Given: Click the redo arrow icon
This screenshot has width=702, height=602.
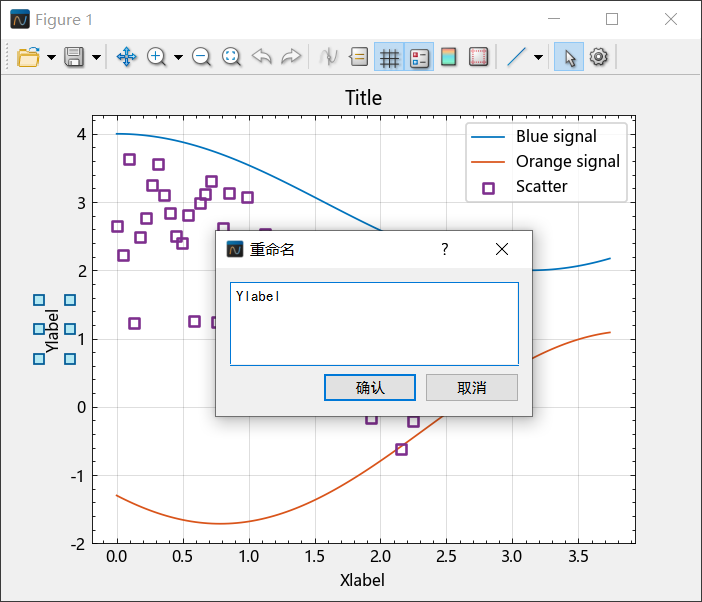Looking at the screenshot, I should pos(291,57).
